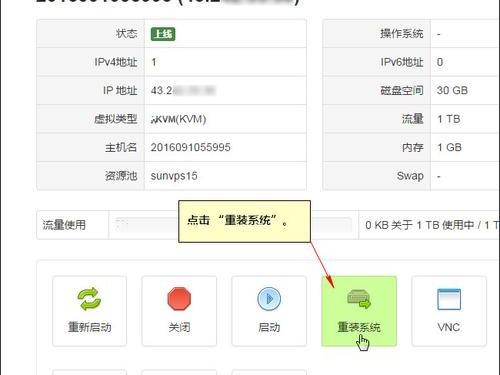Select resource pool value sunvps15
Image resolution: width=500 pixels, height=375 pixels.
tap(174, 176)
